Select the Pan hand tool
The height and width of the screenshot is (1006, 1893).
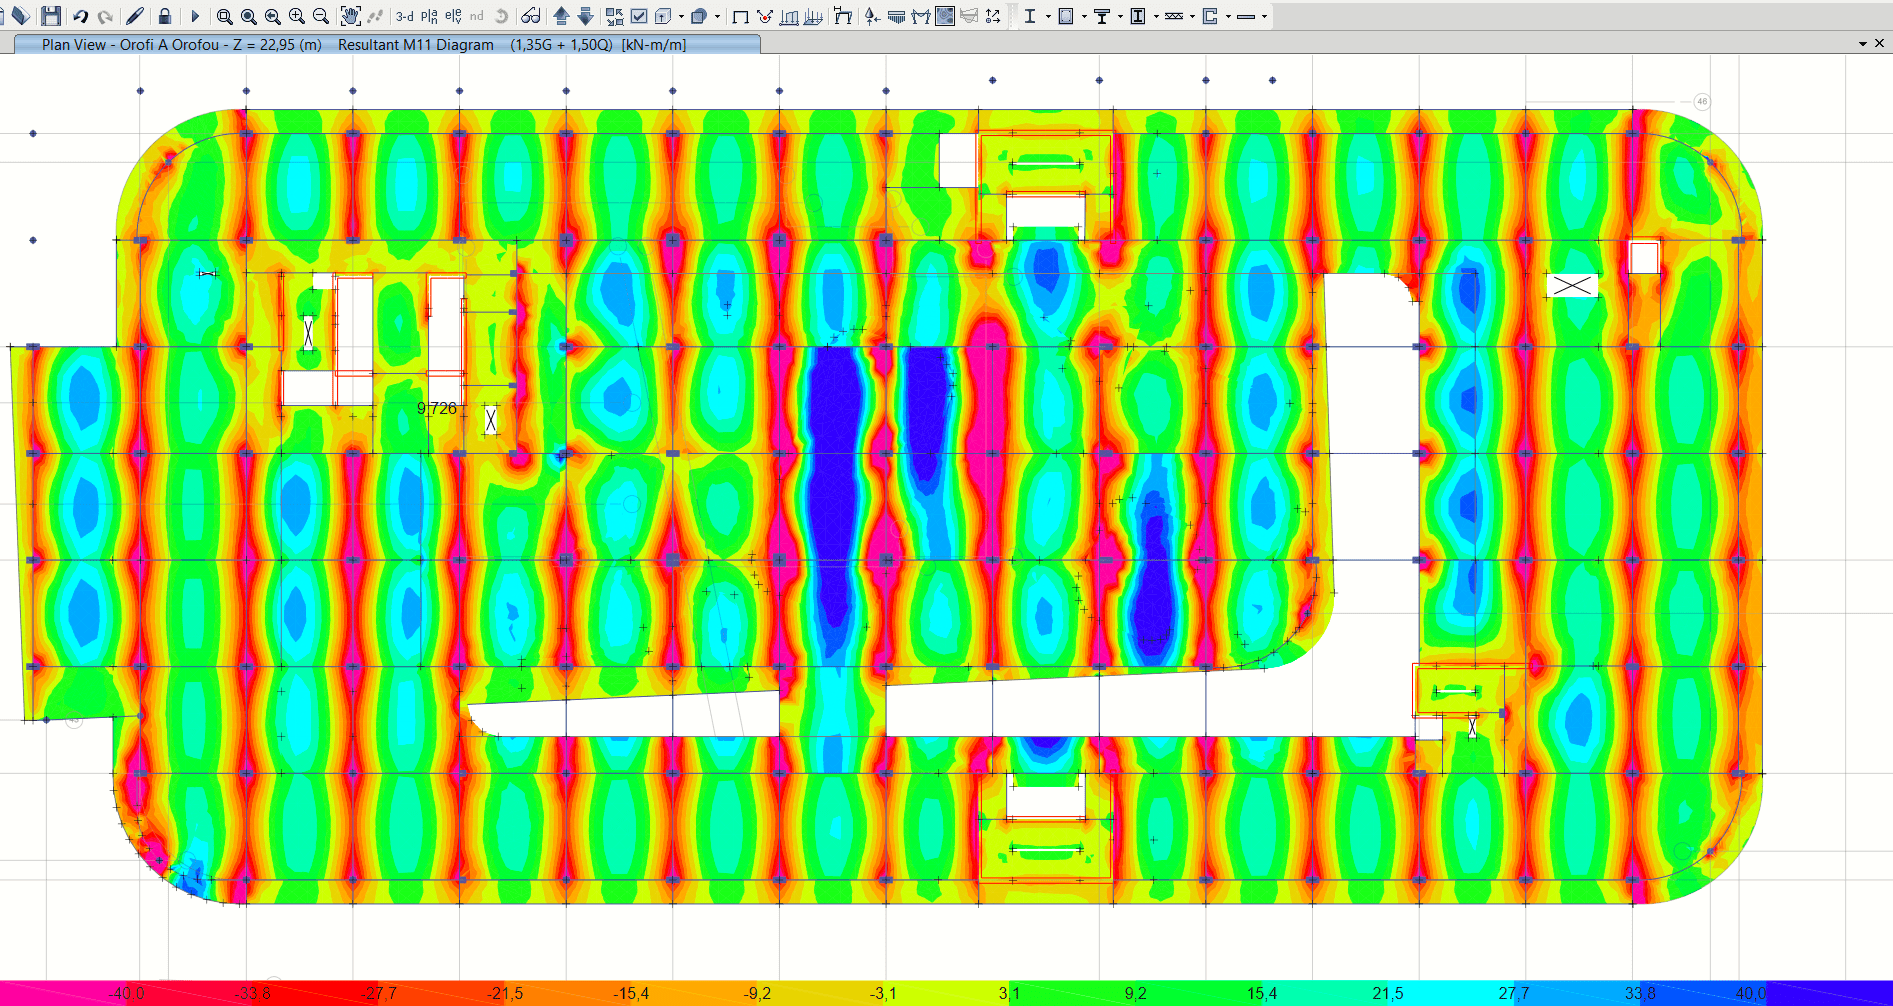[x=350, y=16]
